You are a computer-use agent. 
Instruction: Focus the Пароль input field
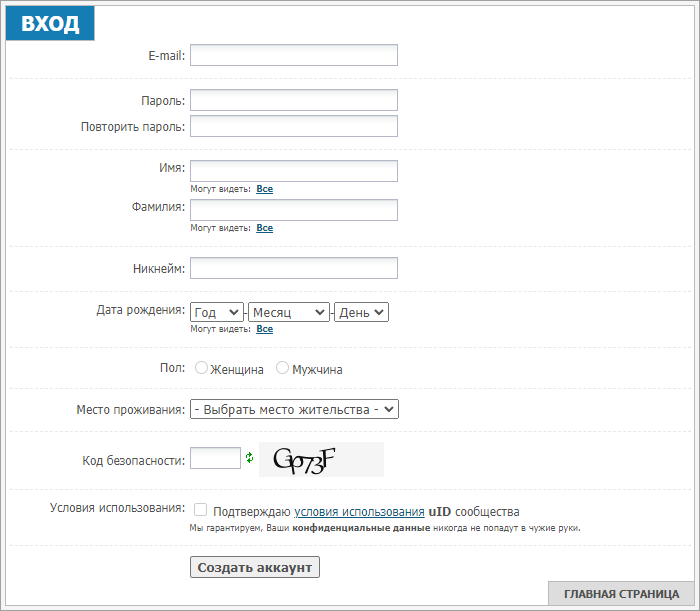coord(294,100)
